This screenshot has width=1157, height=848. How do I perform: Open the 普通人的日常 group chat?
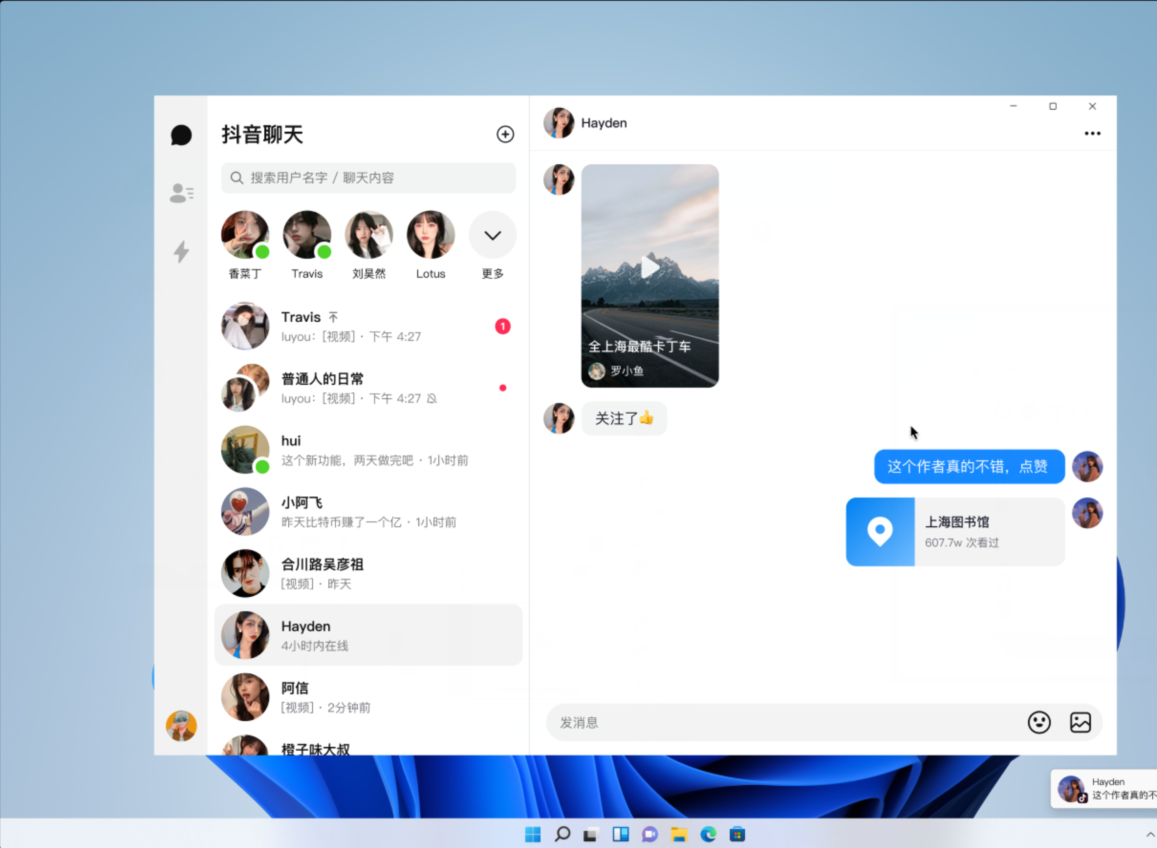click(368, 388)
